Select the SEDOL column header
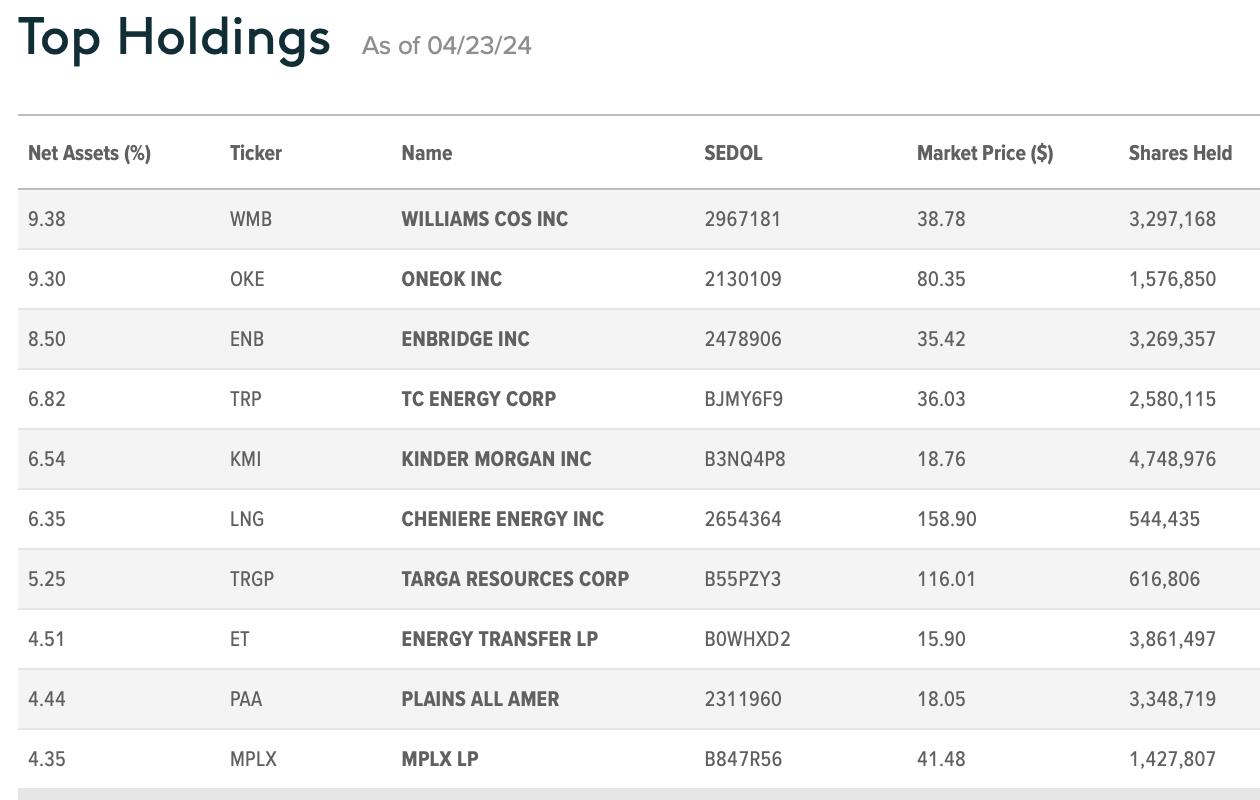 click(x=733, y=153)
